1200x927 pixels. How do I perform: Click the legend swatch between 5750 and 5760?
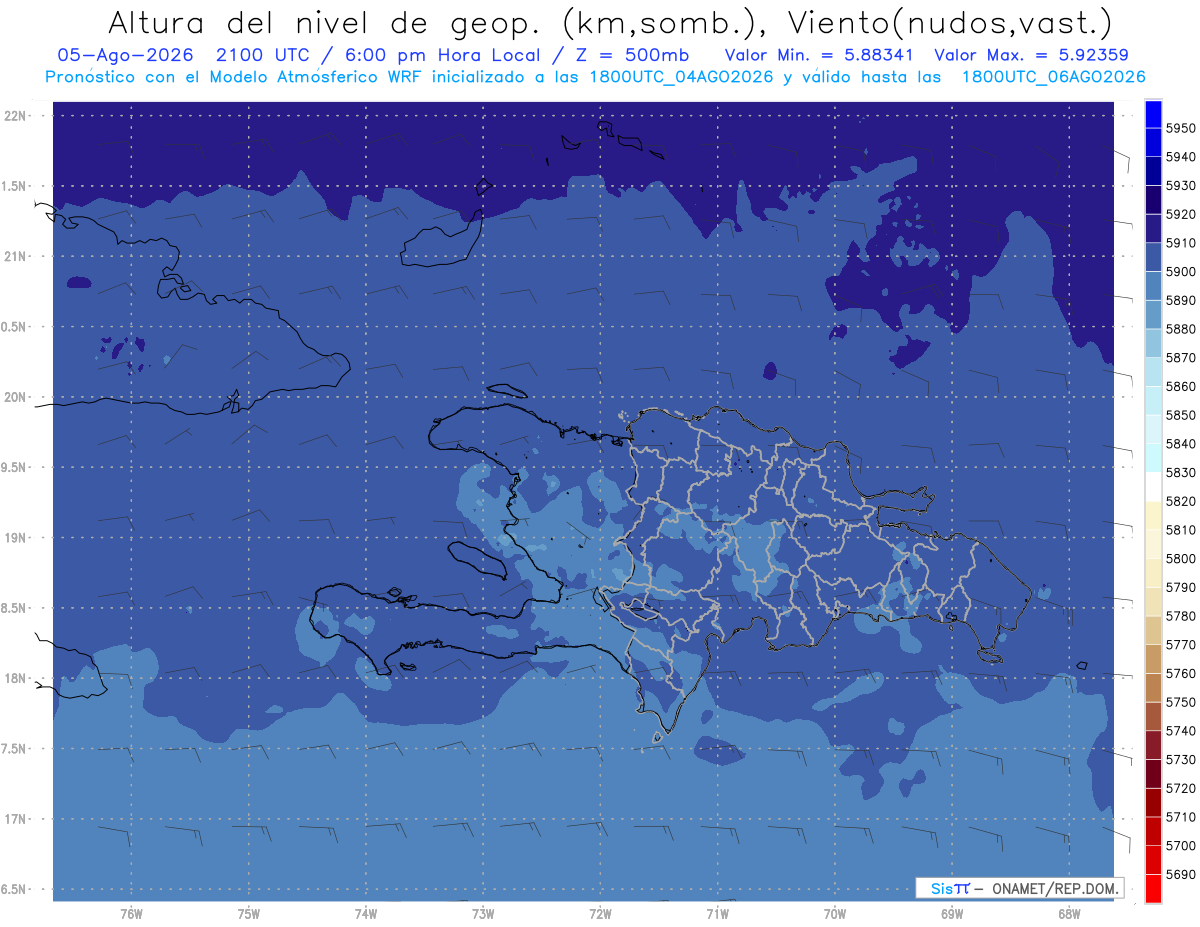(x=1153, y=688)
